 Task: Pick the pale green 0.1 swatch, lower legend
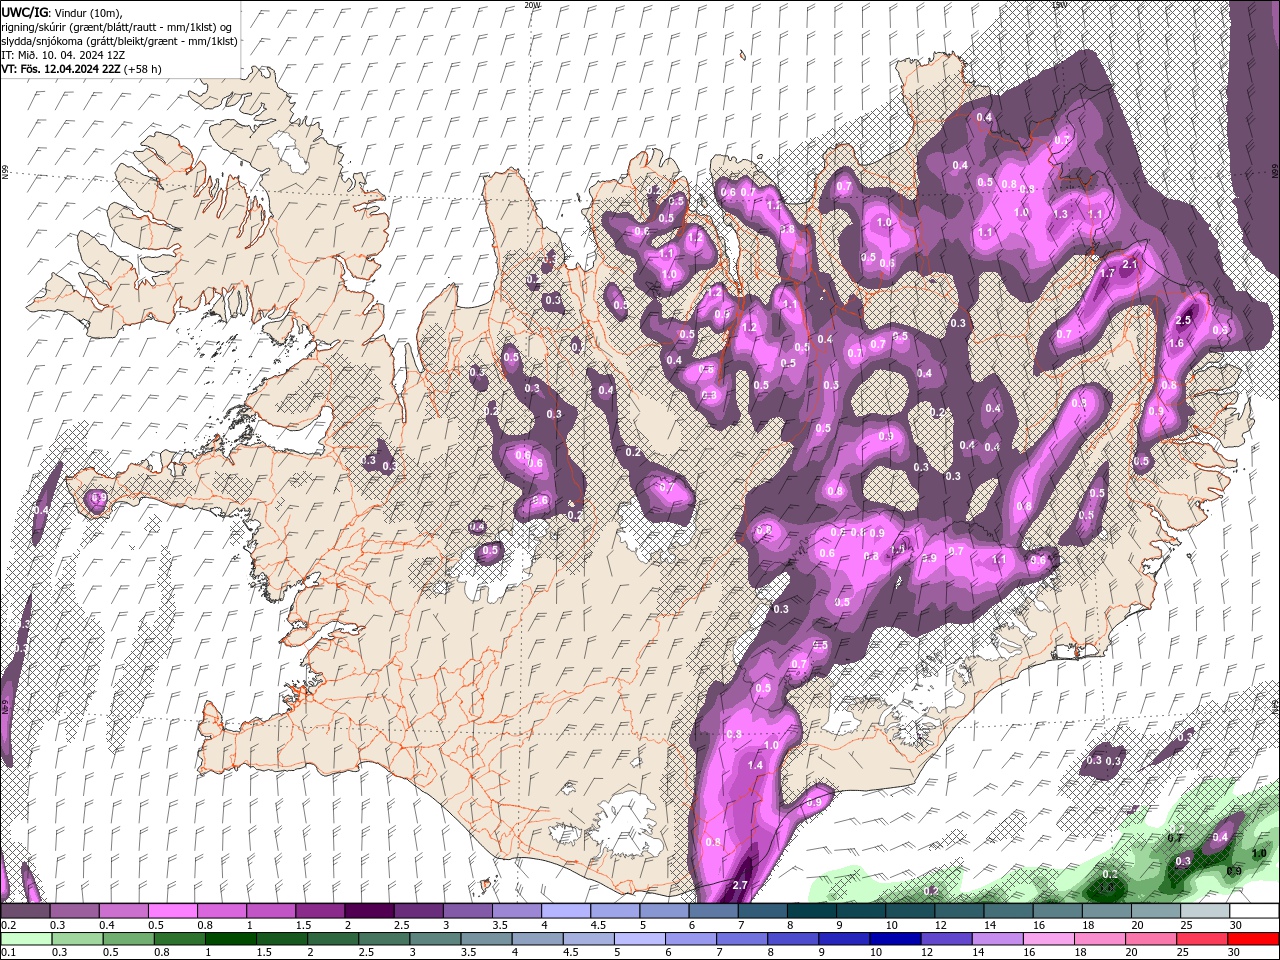(25, 938)
